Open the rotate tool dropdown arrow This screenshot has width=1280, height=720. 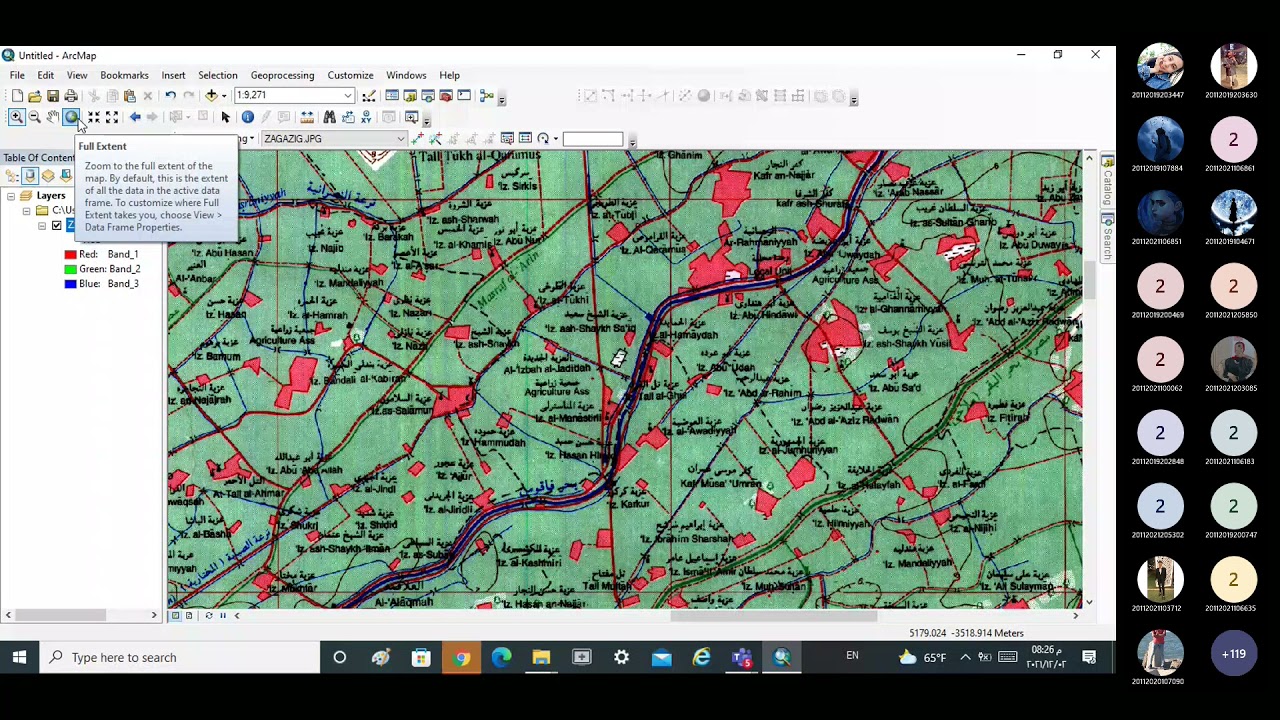[555, 139]
